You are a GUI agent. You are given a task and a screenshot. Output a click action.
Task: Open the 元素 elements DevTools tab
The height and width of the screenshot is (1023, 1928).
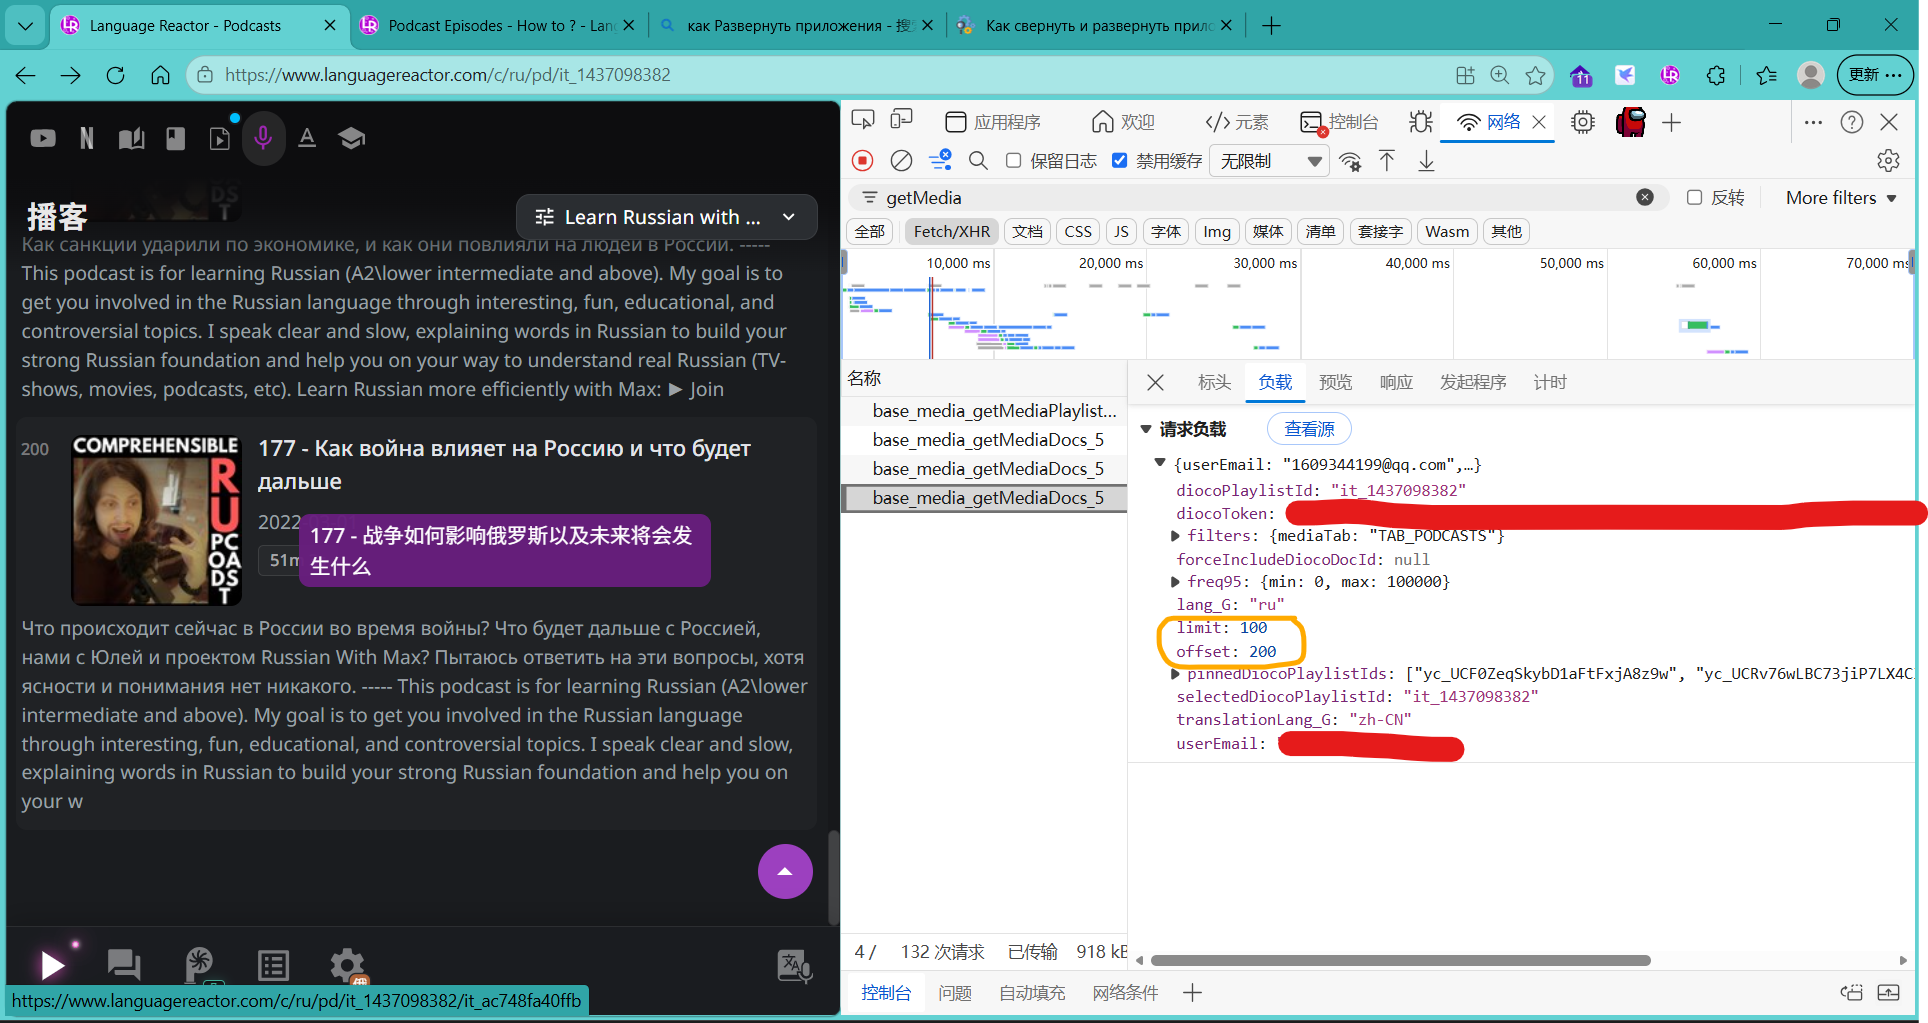(1237, 122)
